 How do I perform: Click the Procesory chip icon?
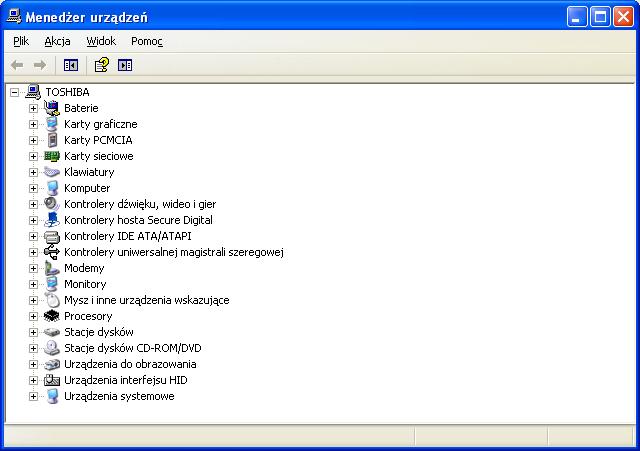point(52,316)
